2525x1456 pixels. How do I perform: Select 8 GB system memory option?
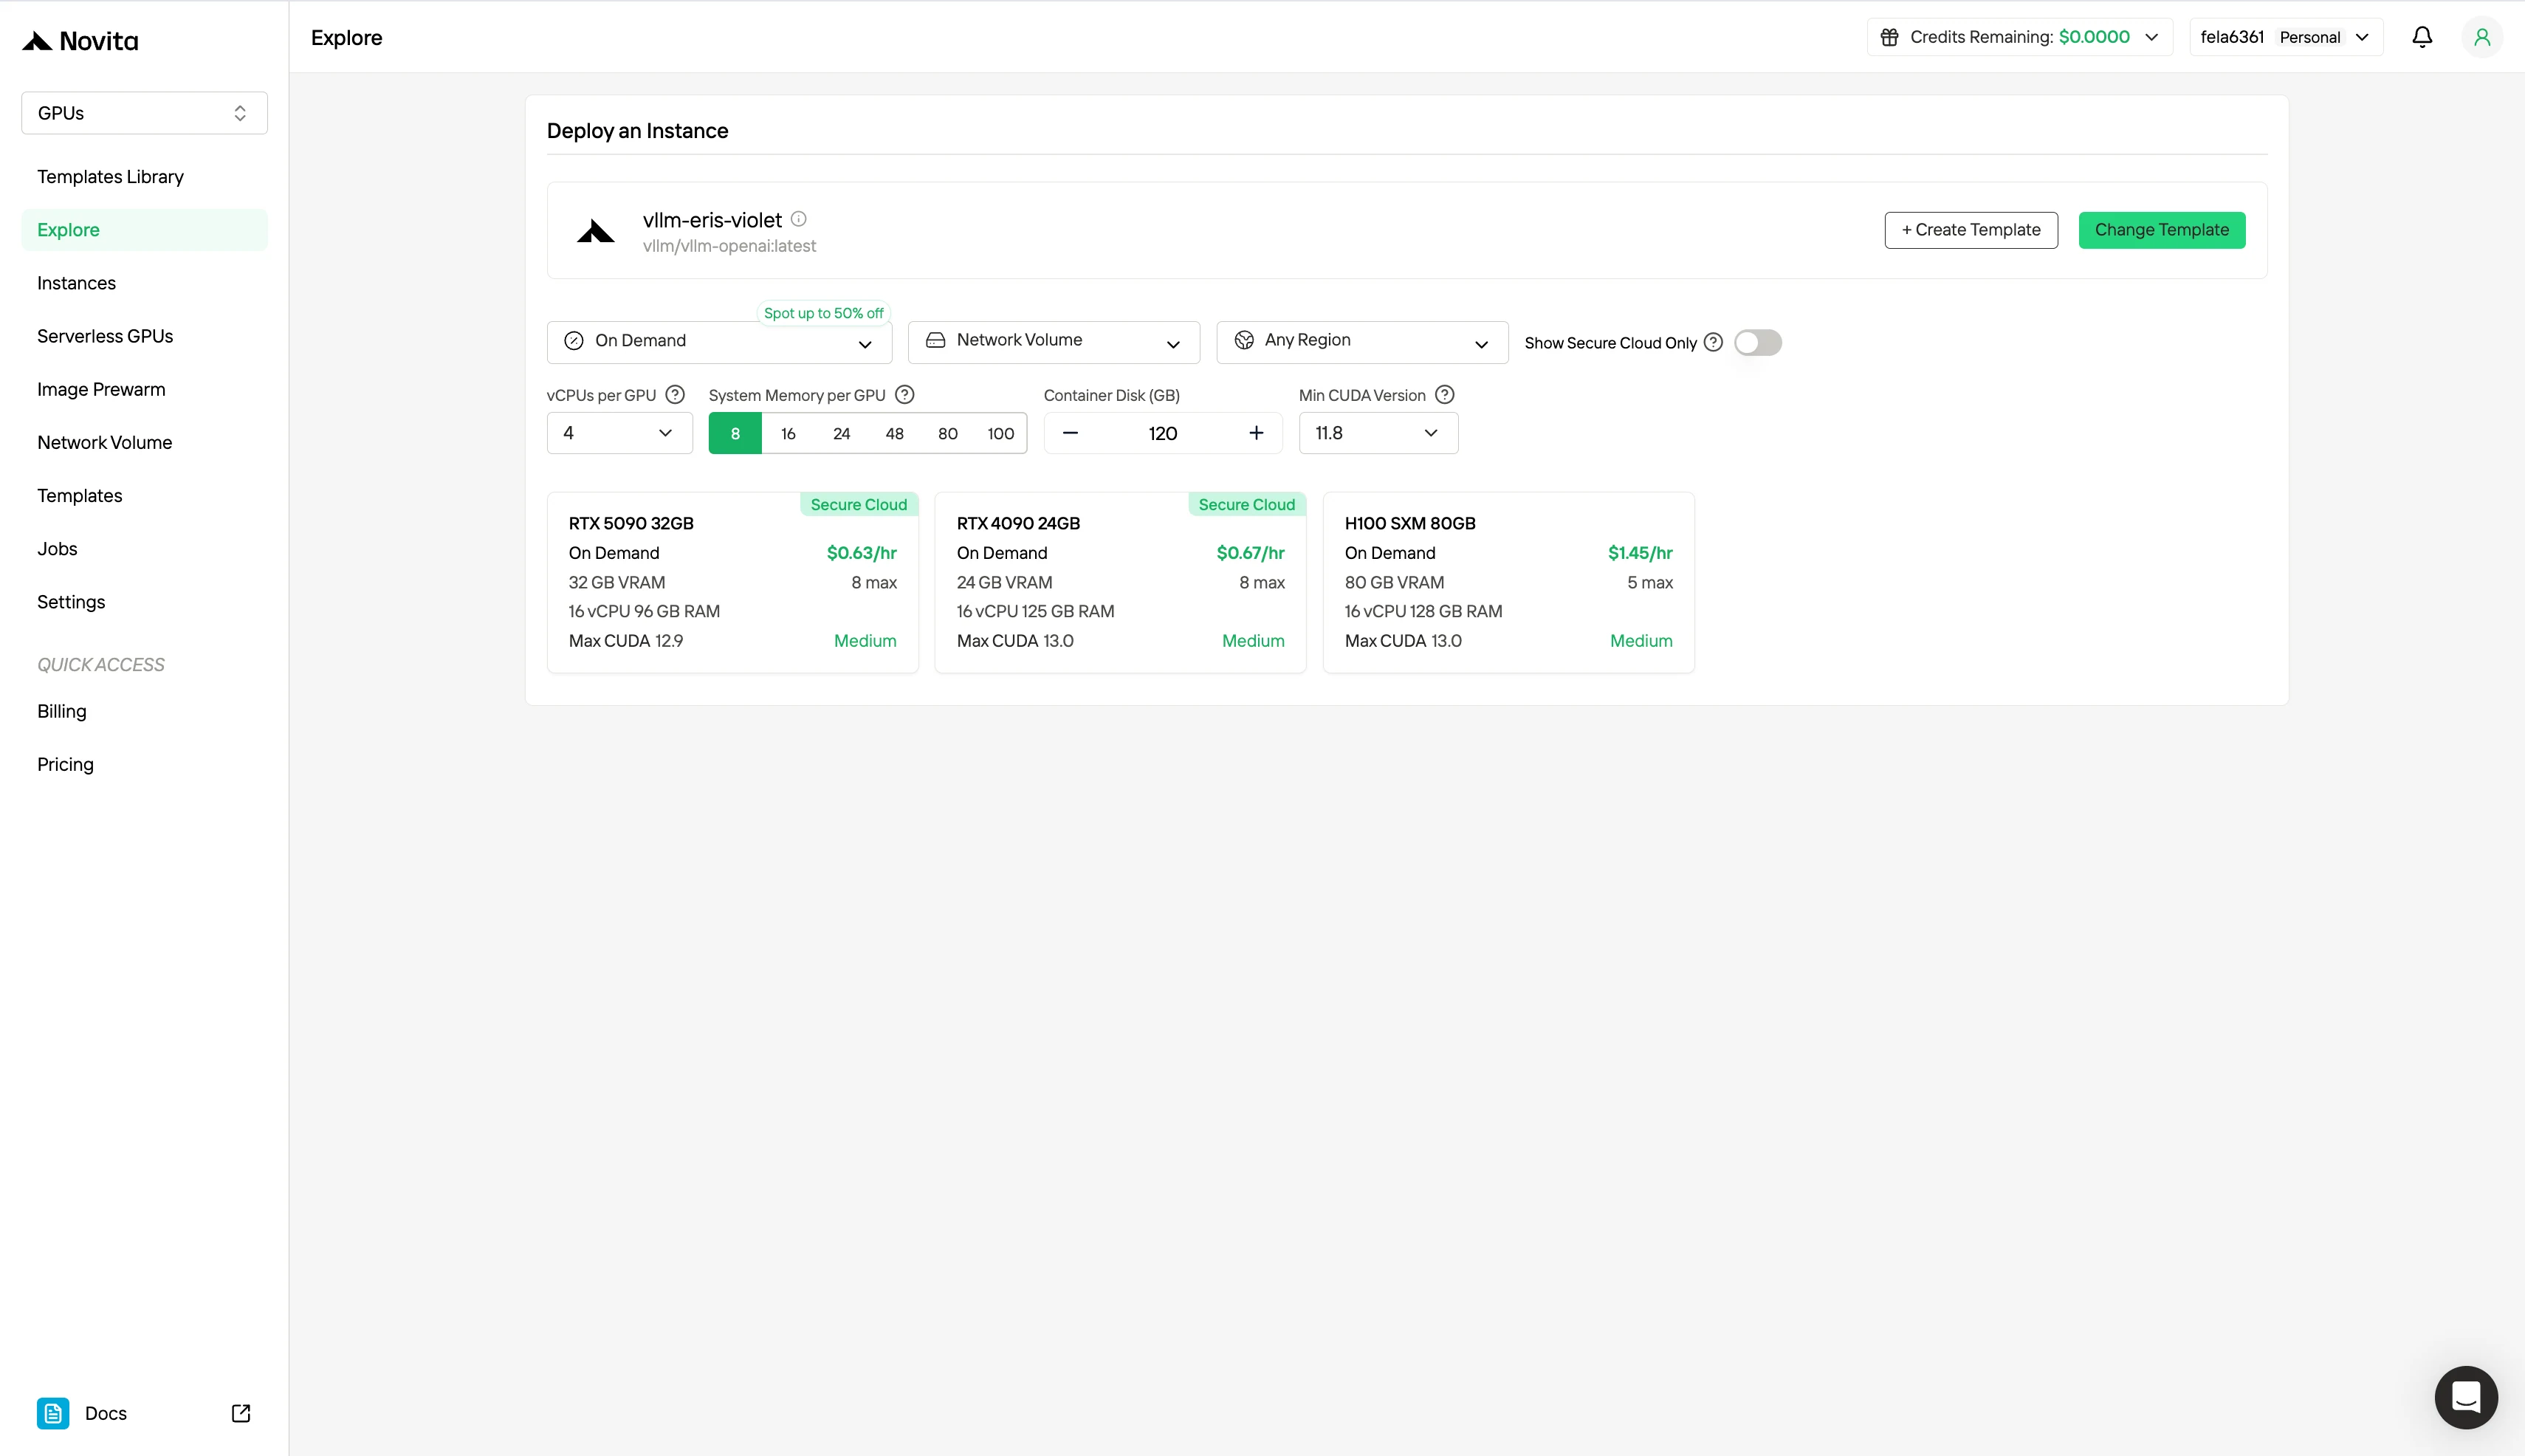click(735, 433)
